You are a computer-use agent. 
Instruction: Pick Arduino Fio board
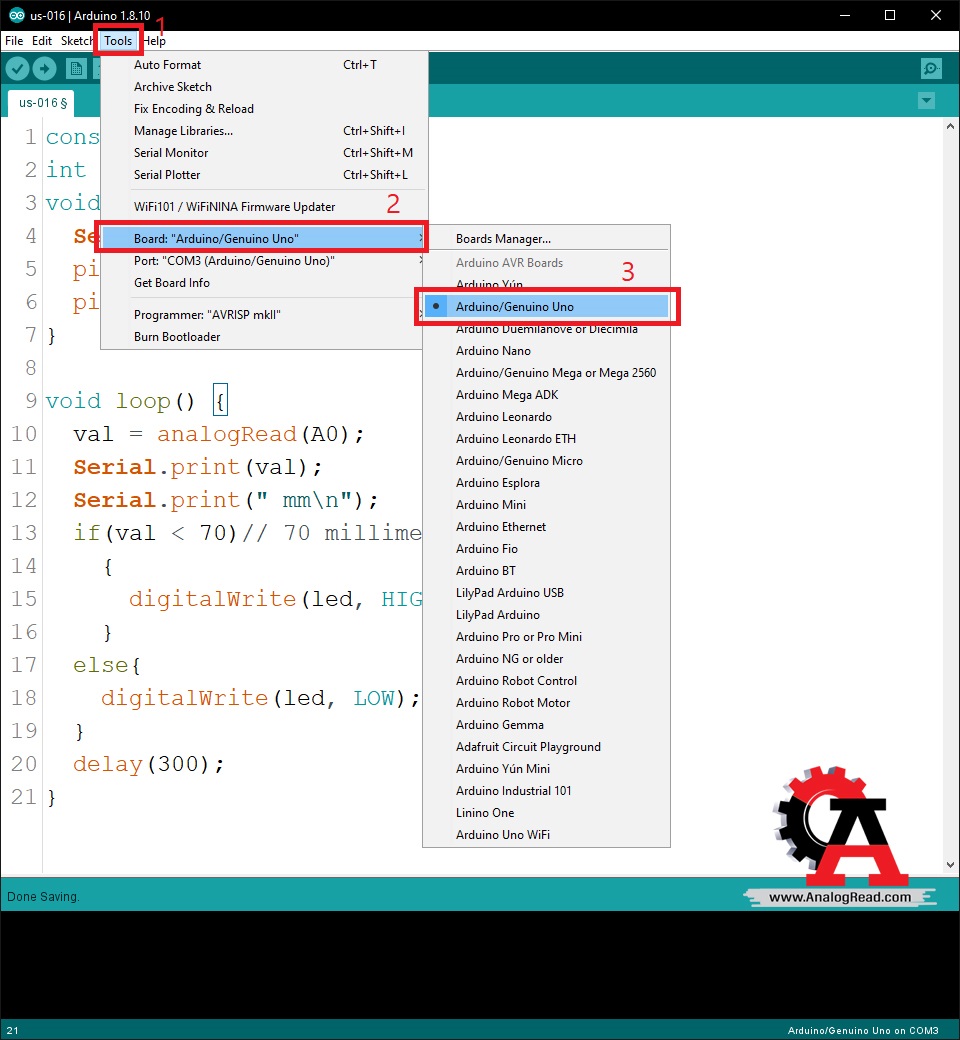(546, 549)
